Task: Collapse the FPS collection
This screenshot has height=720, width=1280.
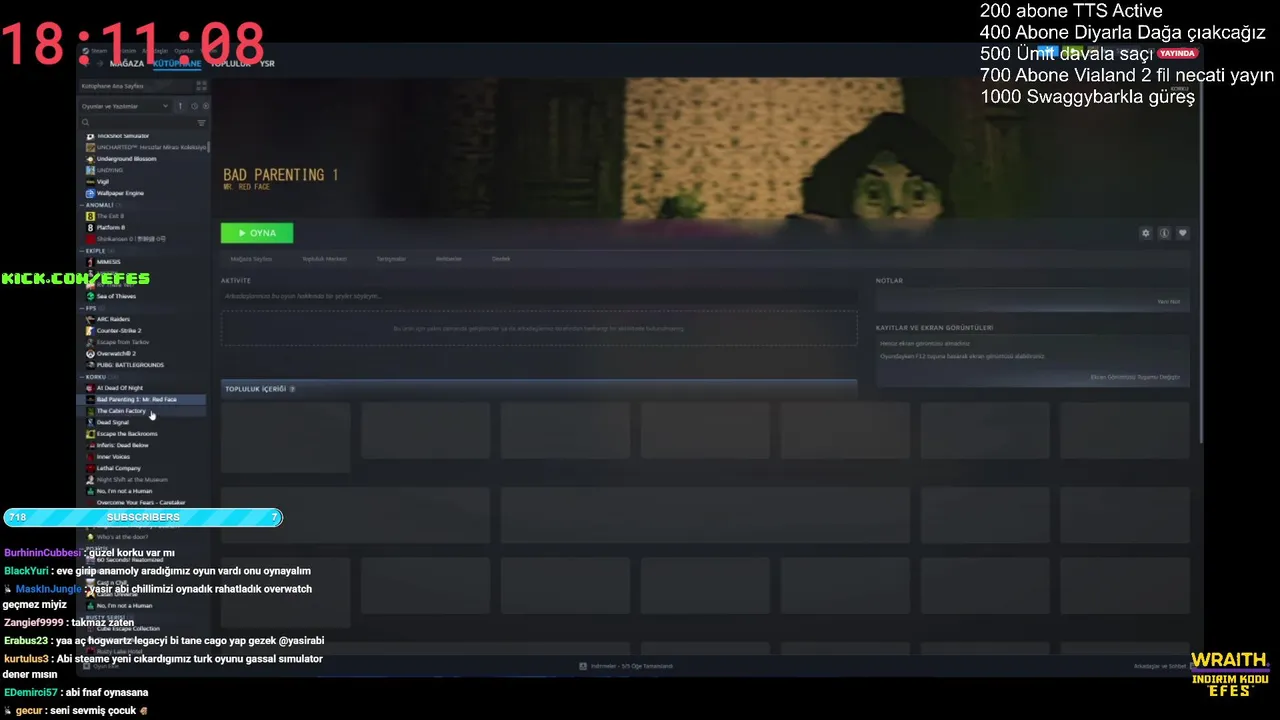Action: (x=91, y=308)
